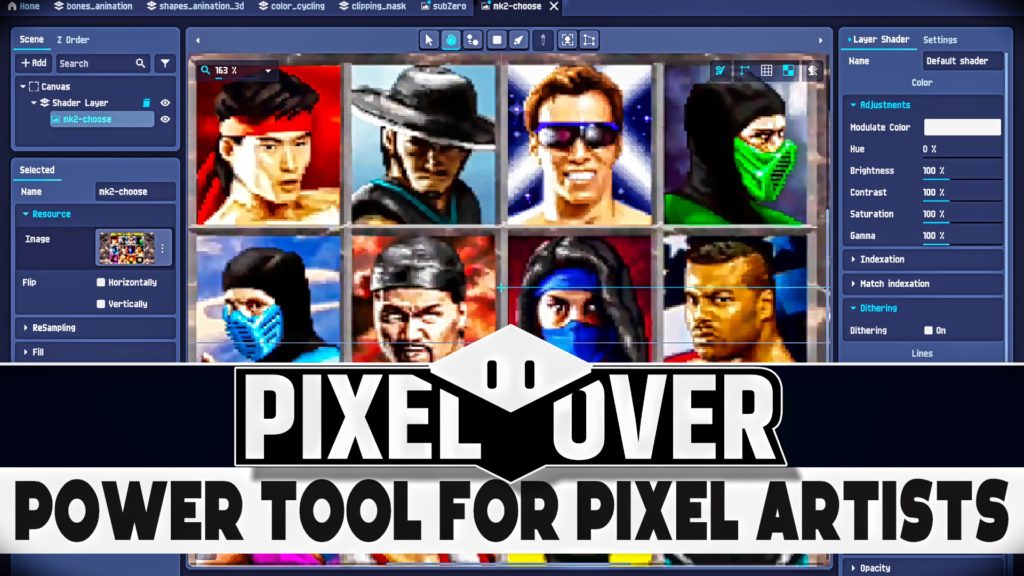Open the zoom percentage dropdown arrow
The width and height of the screenshot is (1024, 576).
[x=268, y=71]
